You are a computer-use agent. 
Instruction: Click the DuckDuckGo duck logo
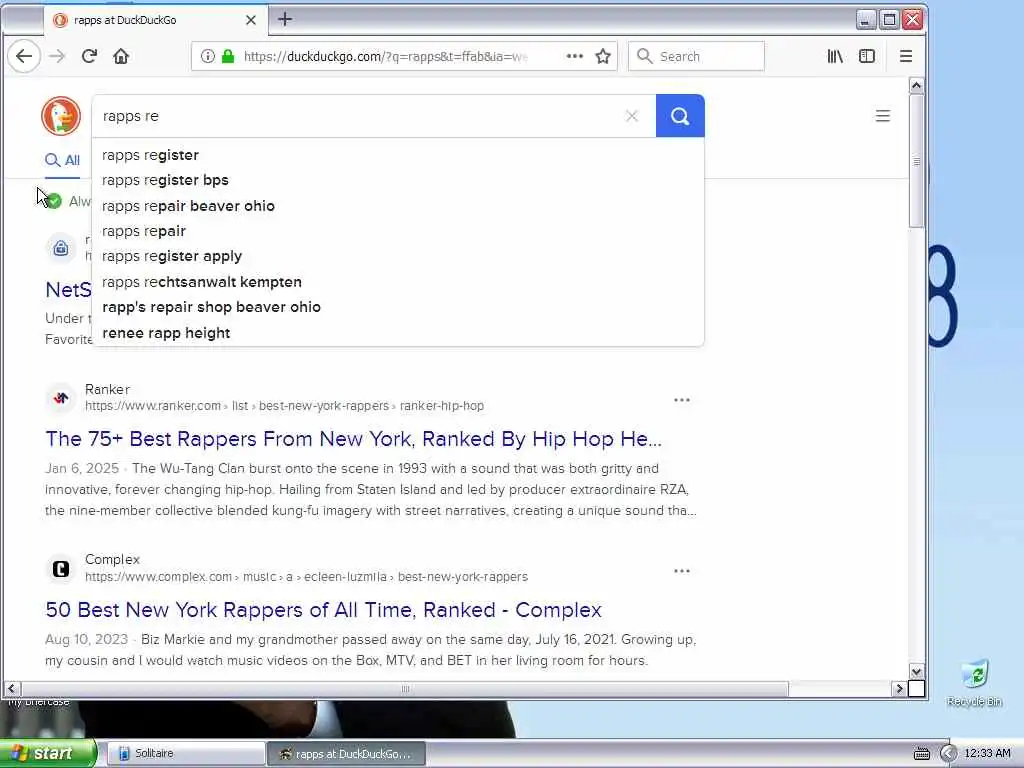(x=61, y=116)
